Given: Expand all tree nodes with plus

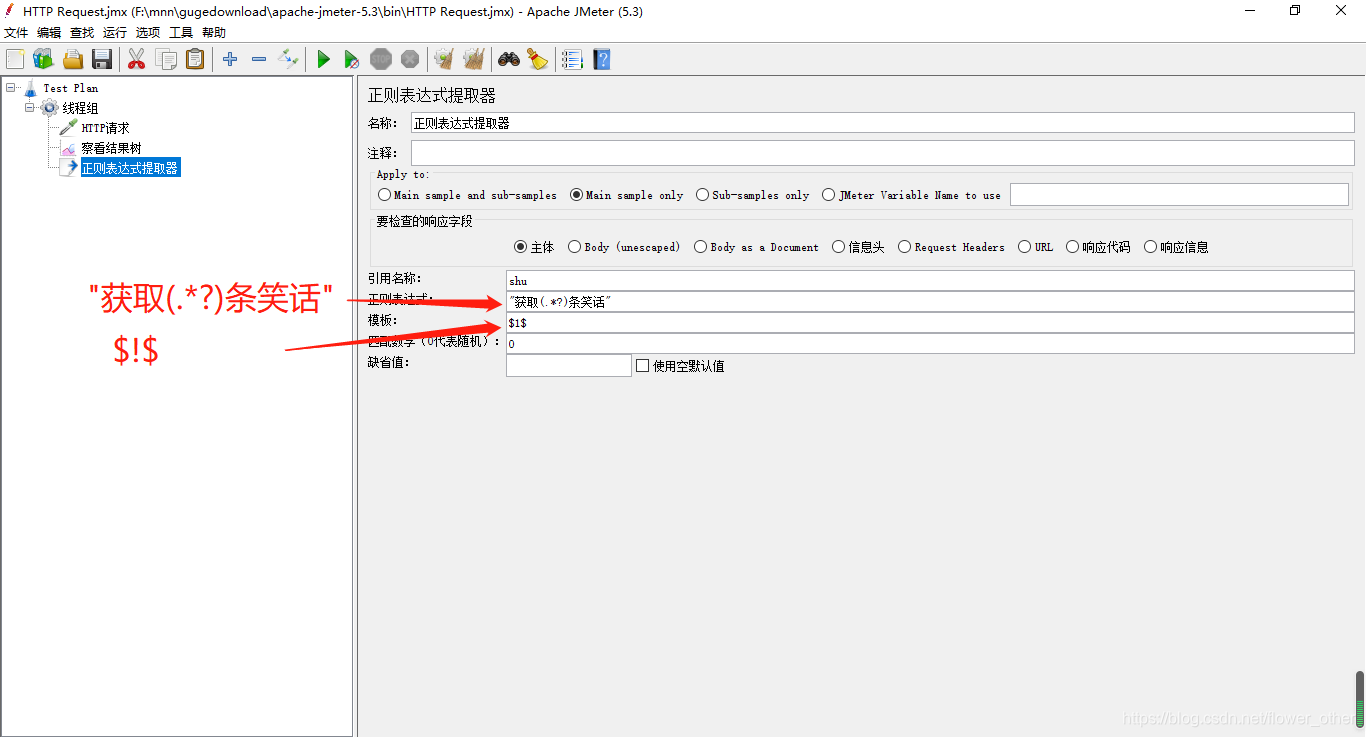Looking at the screenshot, I should (230, 60).
